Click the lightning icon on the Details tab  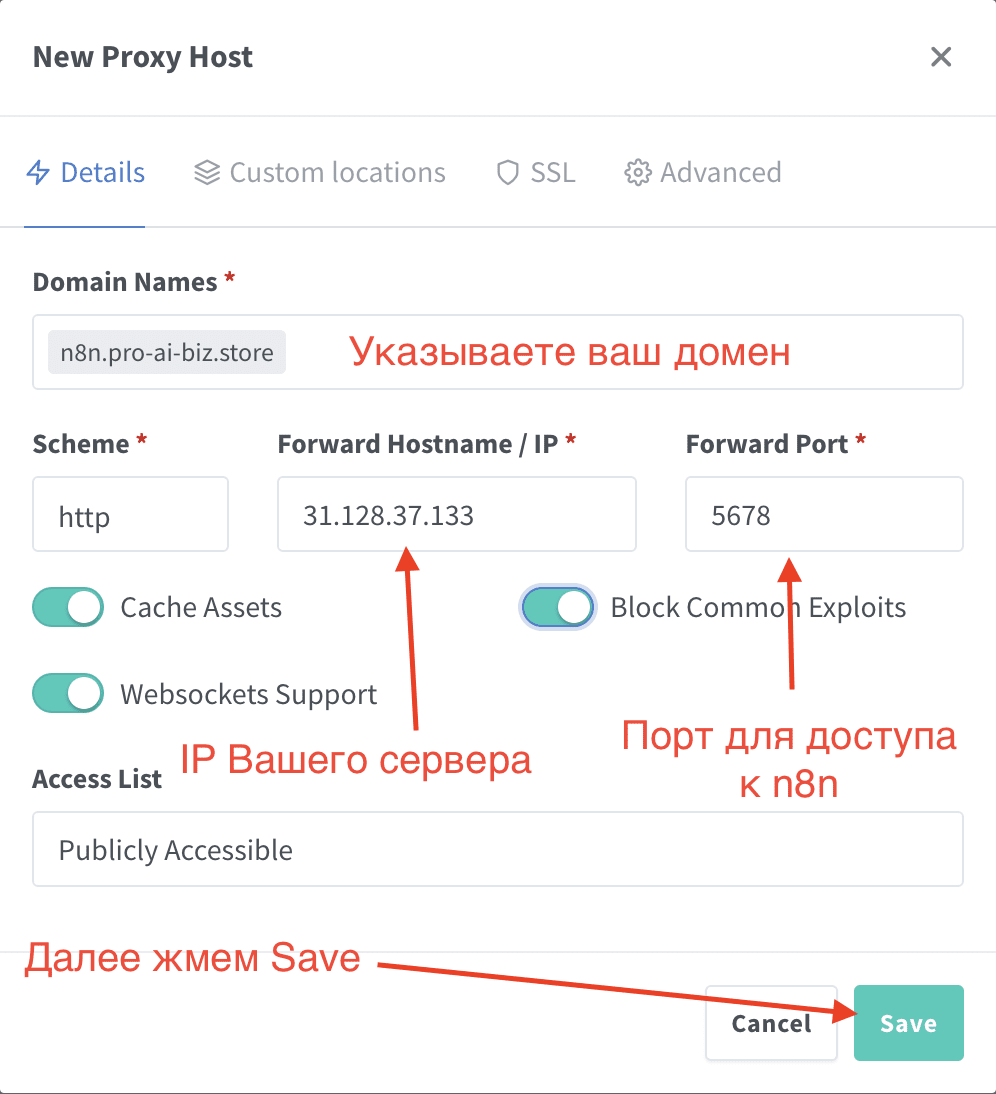[40, 172]
